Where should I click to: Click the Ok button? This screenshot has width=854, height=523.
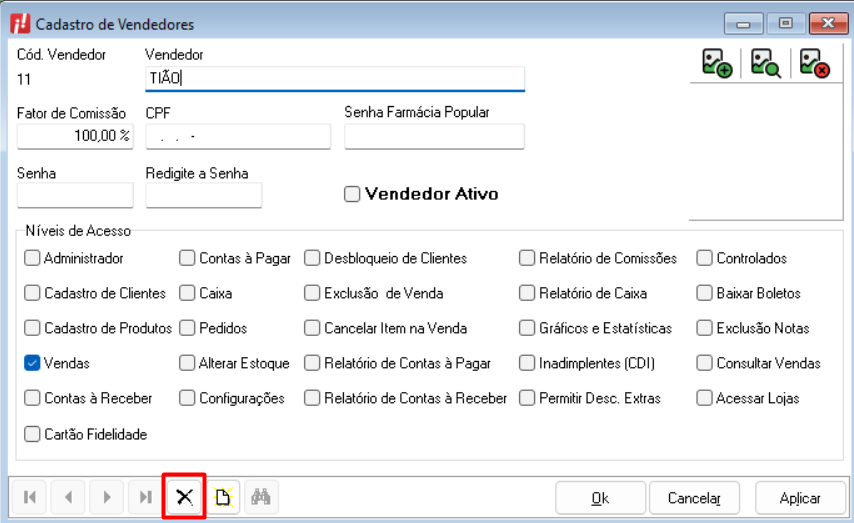click(600, 498)
